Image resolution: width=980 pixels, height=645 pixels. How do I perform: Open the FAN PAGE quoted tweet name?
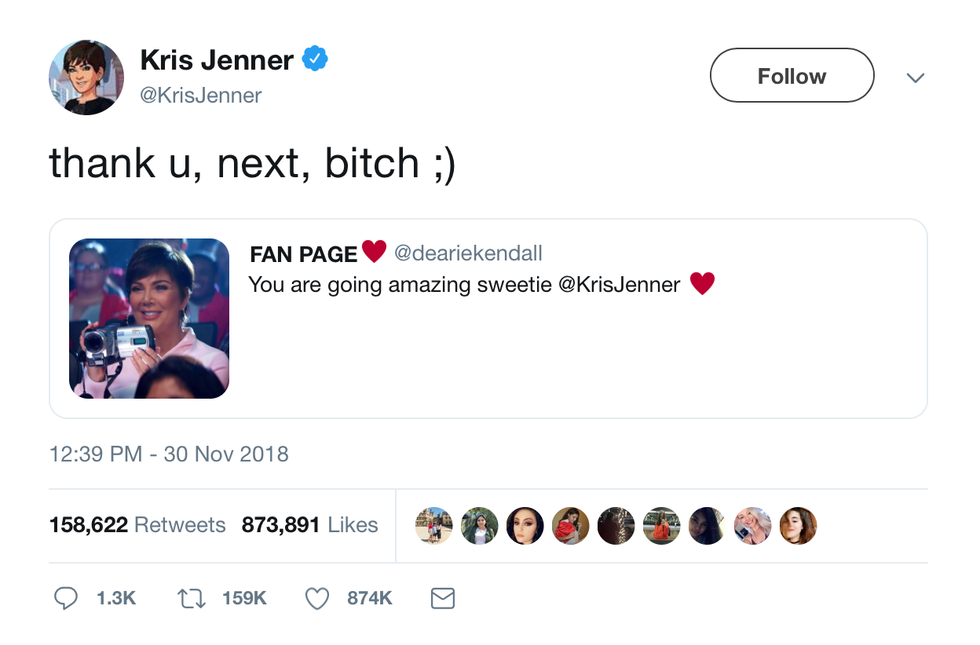303,254
